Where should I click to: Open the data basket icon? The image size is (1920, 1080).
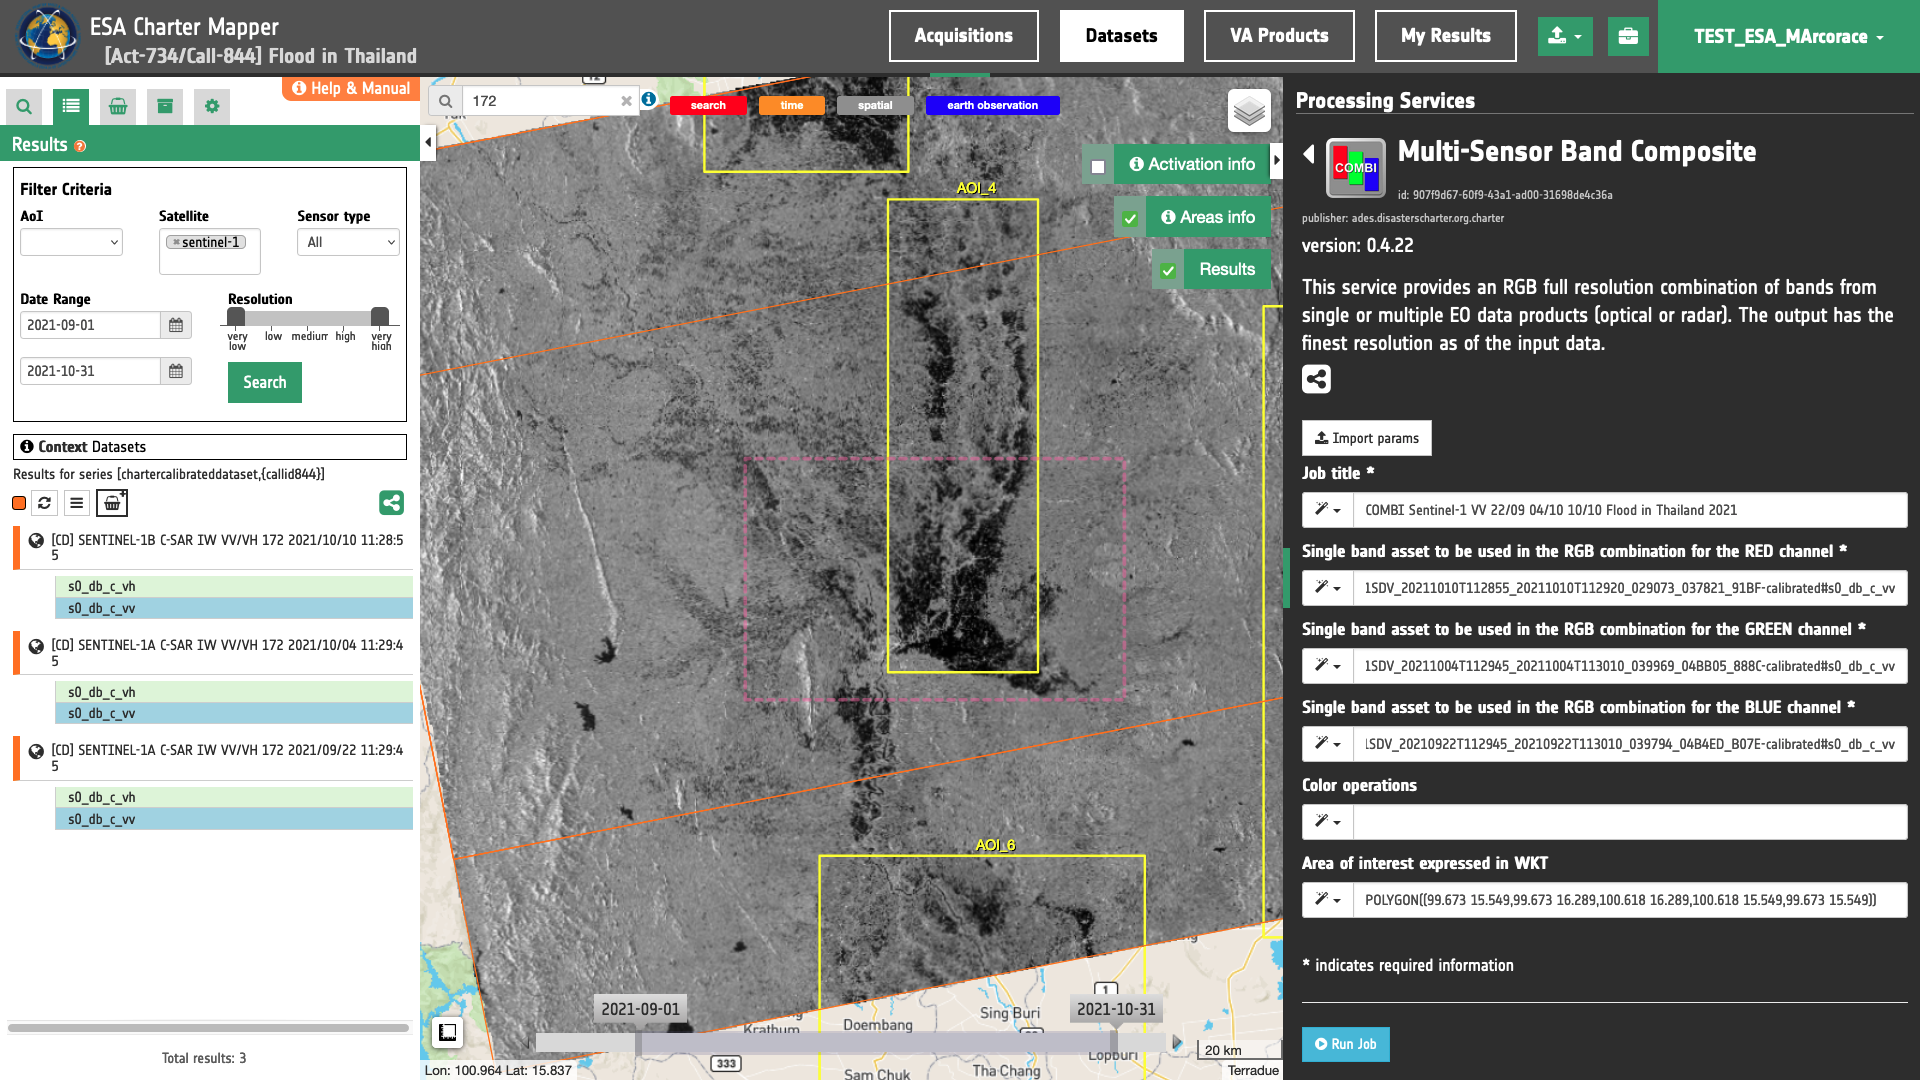coord(118,106)
